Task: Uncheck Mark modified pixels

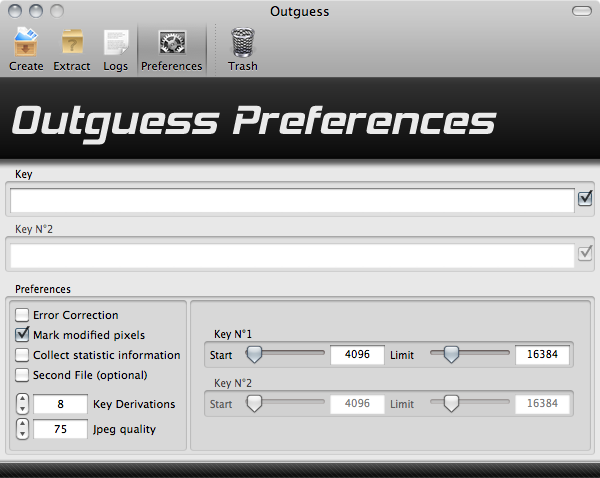Action: point(22,335)
